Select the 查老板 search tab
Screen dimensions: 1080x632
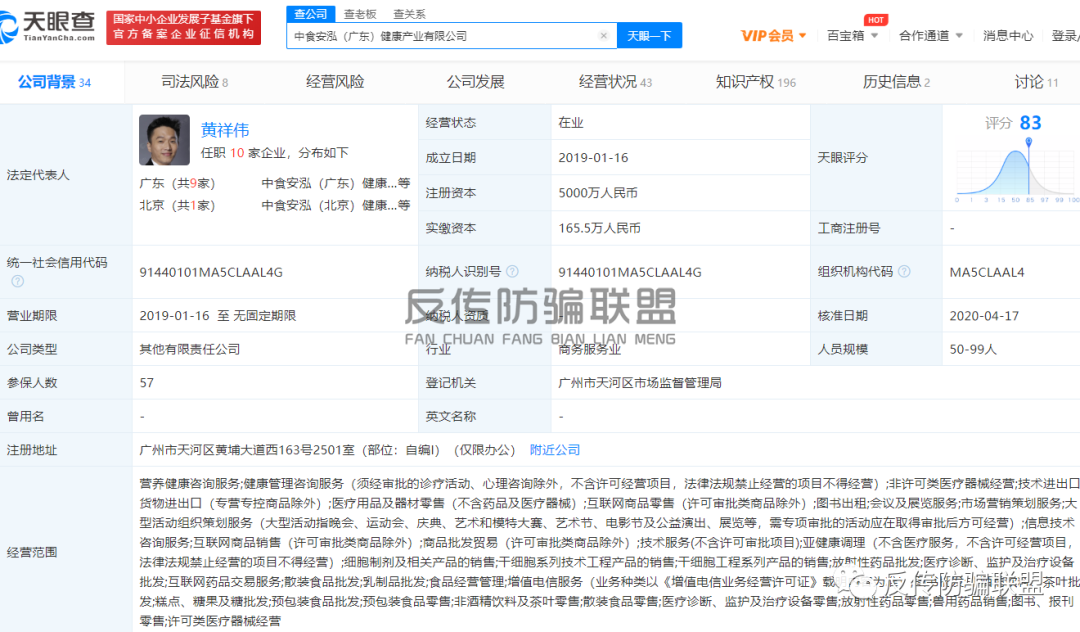point(360,14)
